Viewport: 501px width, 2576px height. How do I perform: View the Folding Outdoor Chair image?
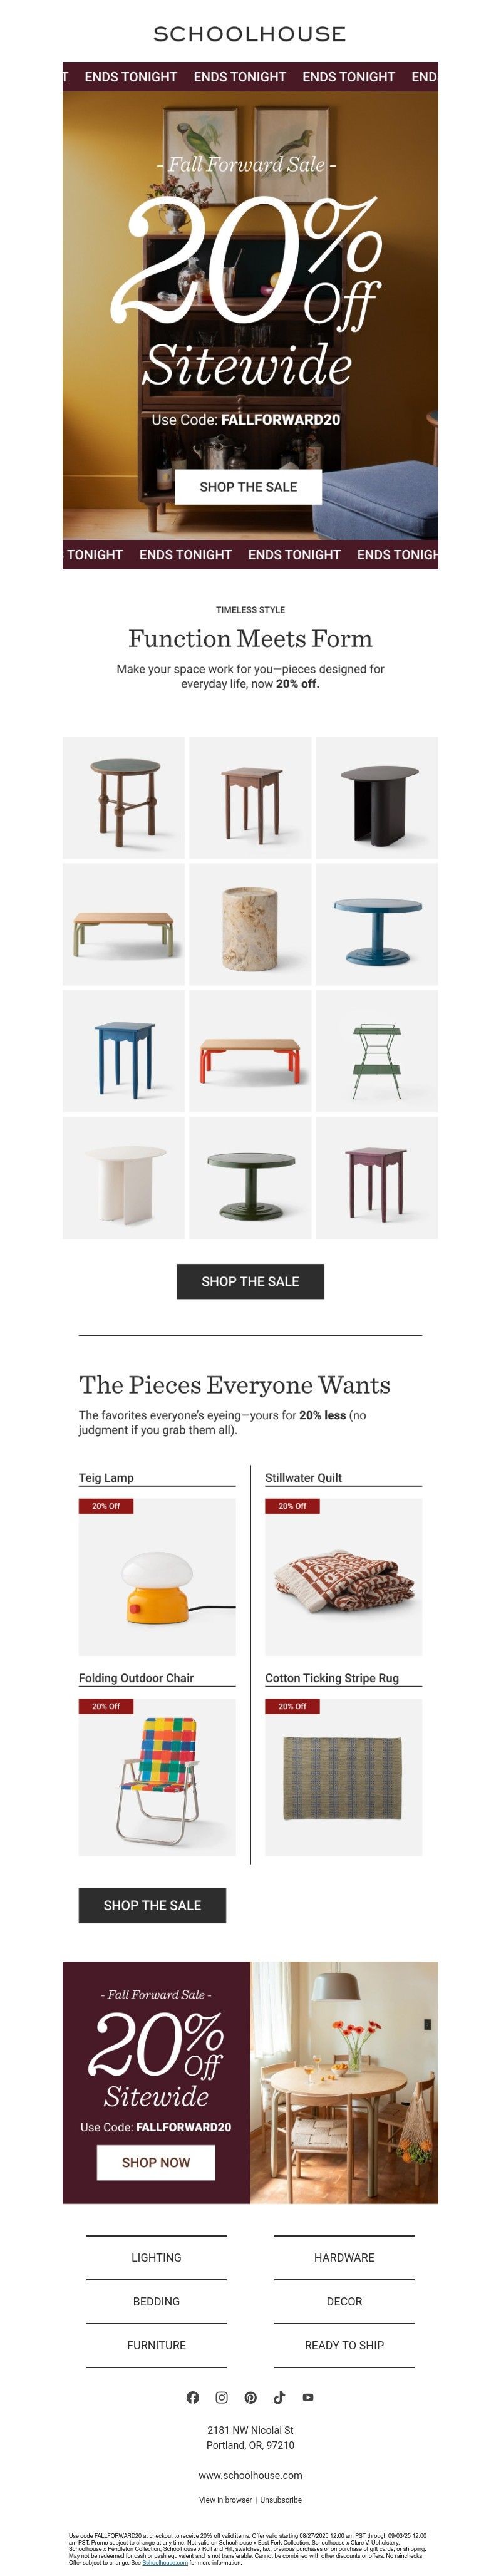157,1777
